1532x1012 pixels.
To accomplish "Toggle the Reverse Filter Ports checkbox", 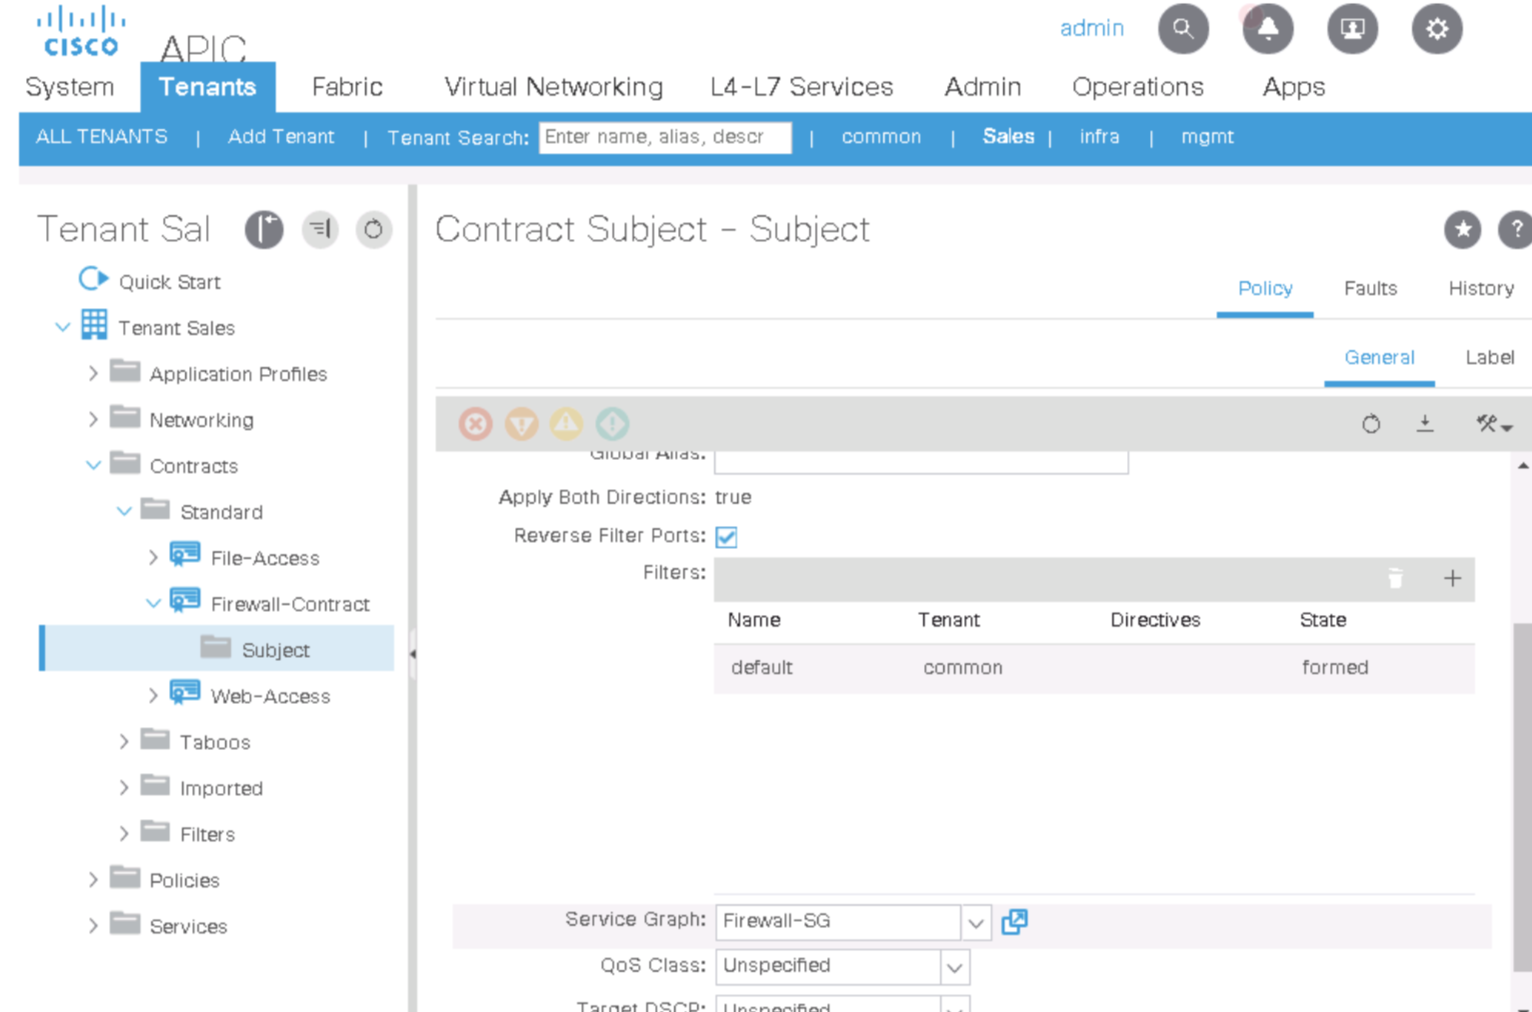I will (727, 537).
